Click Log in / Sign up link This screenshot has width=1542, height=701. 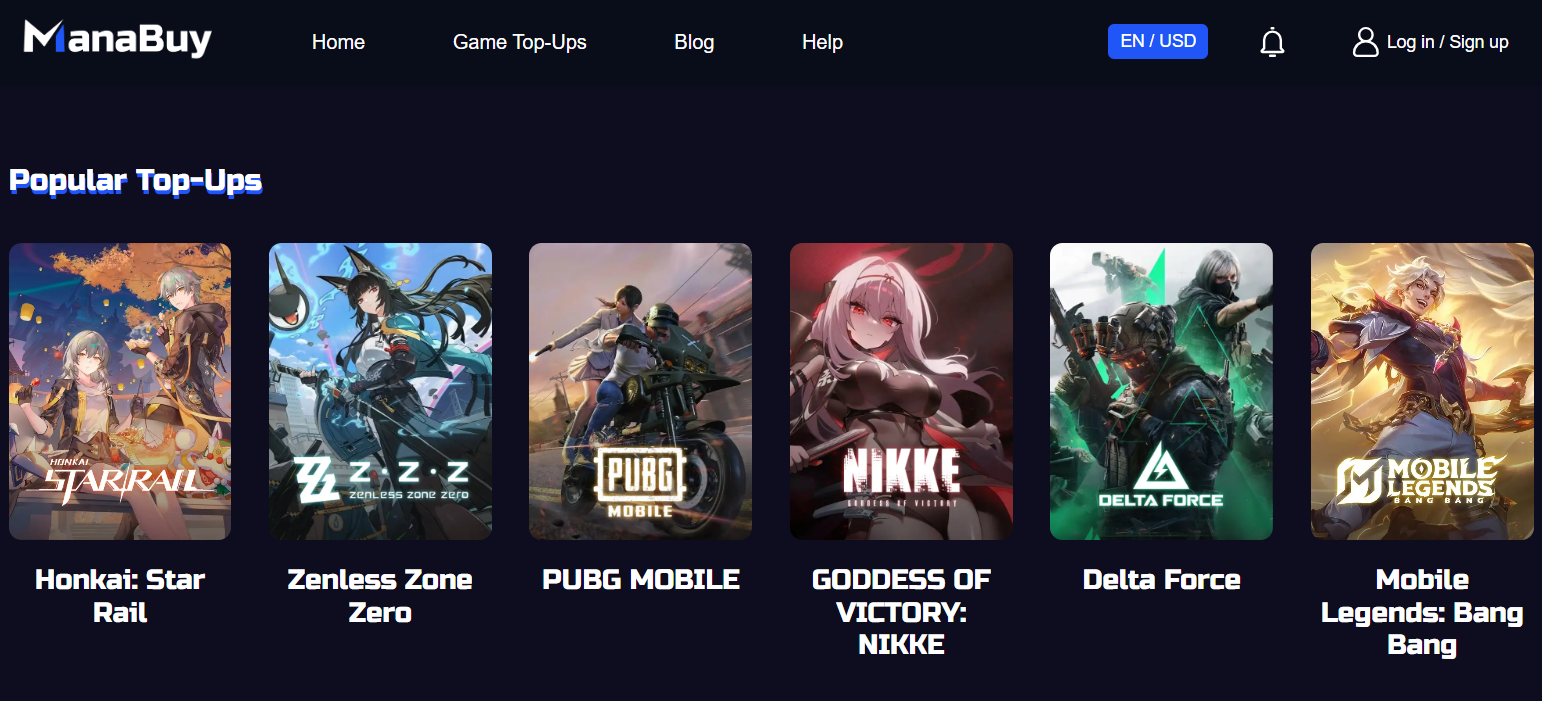(x=1447, y=42)
